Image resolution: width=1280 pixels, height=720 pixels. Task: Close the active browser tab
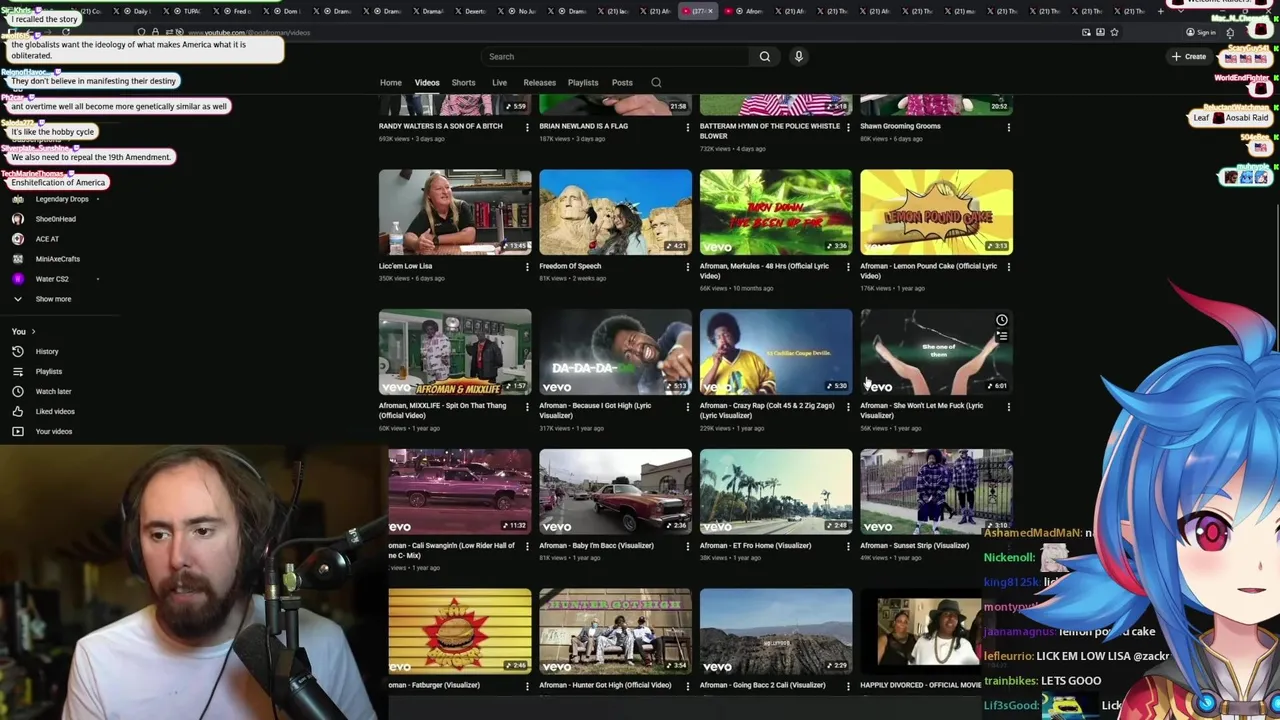[712, 11]
